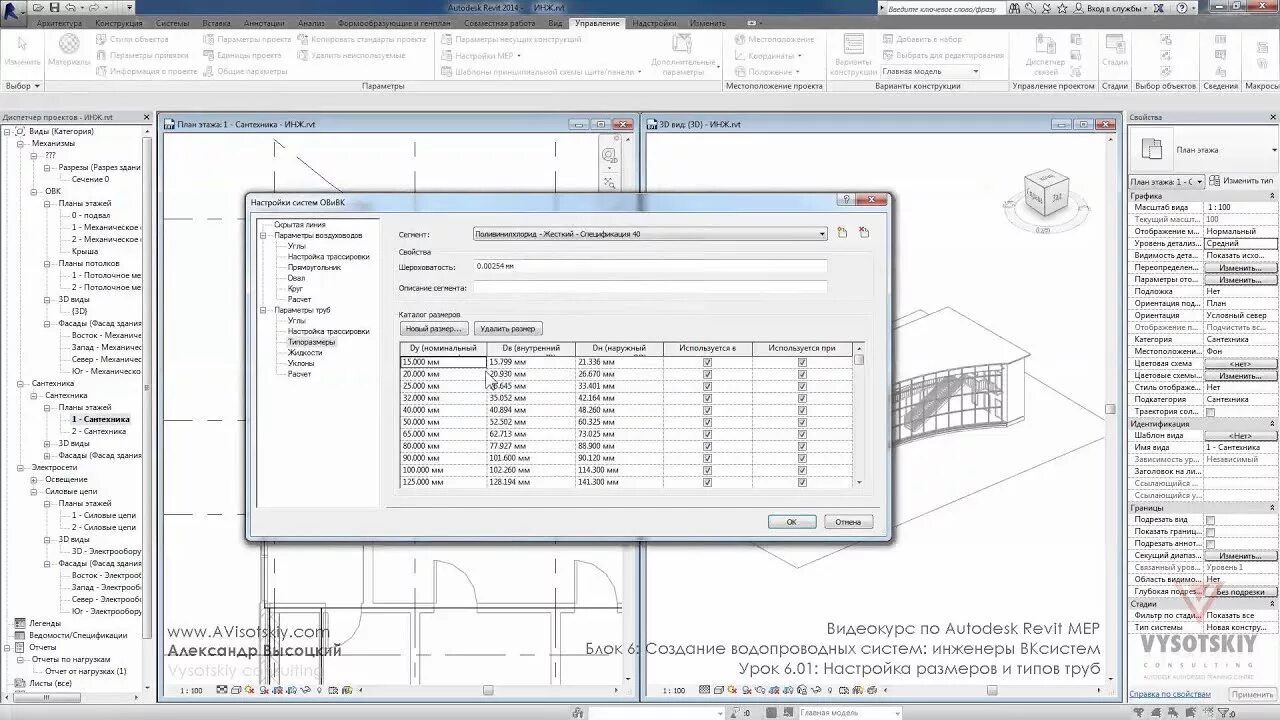Toggle 'Используется при' checkbox for the 80.000 мм row
The image size is (1280, 720).
coord(802,446)
